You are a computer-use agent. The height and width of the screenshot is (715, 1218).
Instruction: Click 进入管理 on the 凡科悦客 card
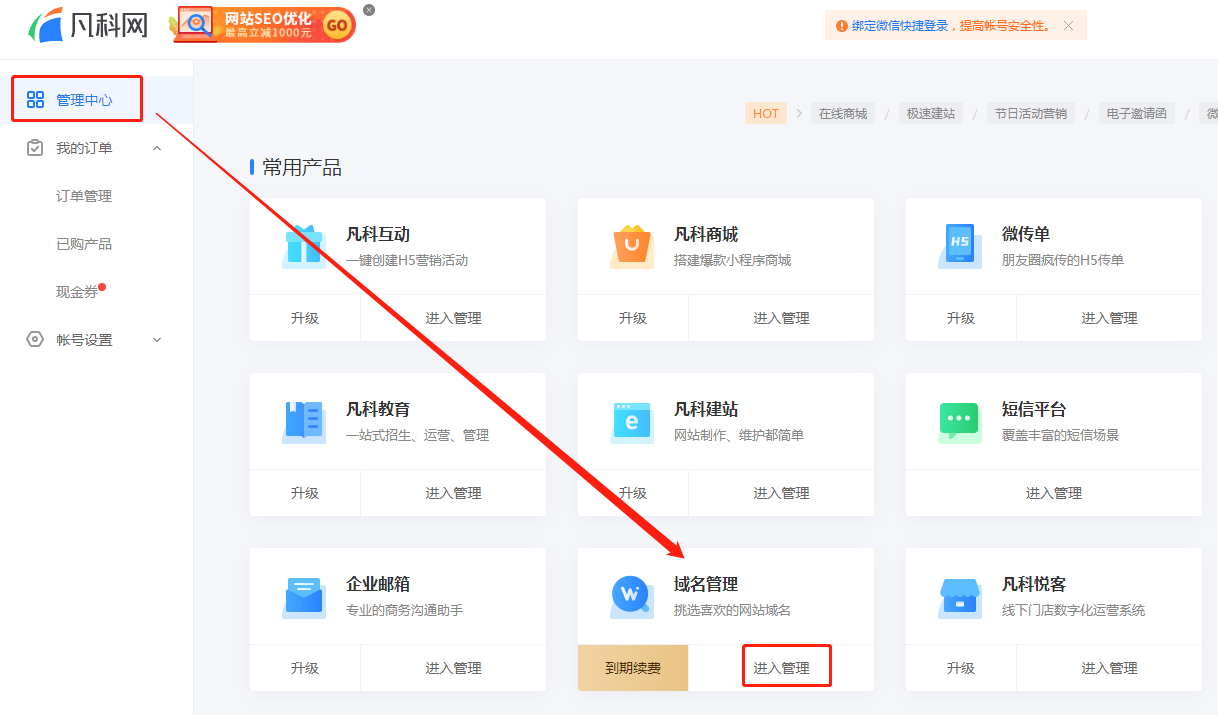(1109, 668)
